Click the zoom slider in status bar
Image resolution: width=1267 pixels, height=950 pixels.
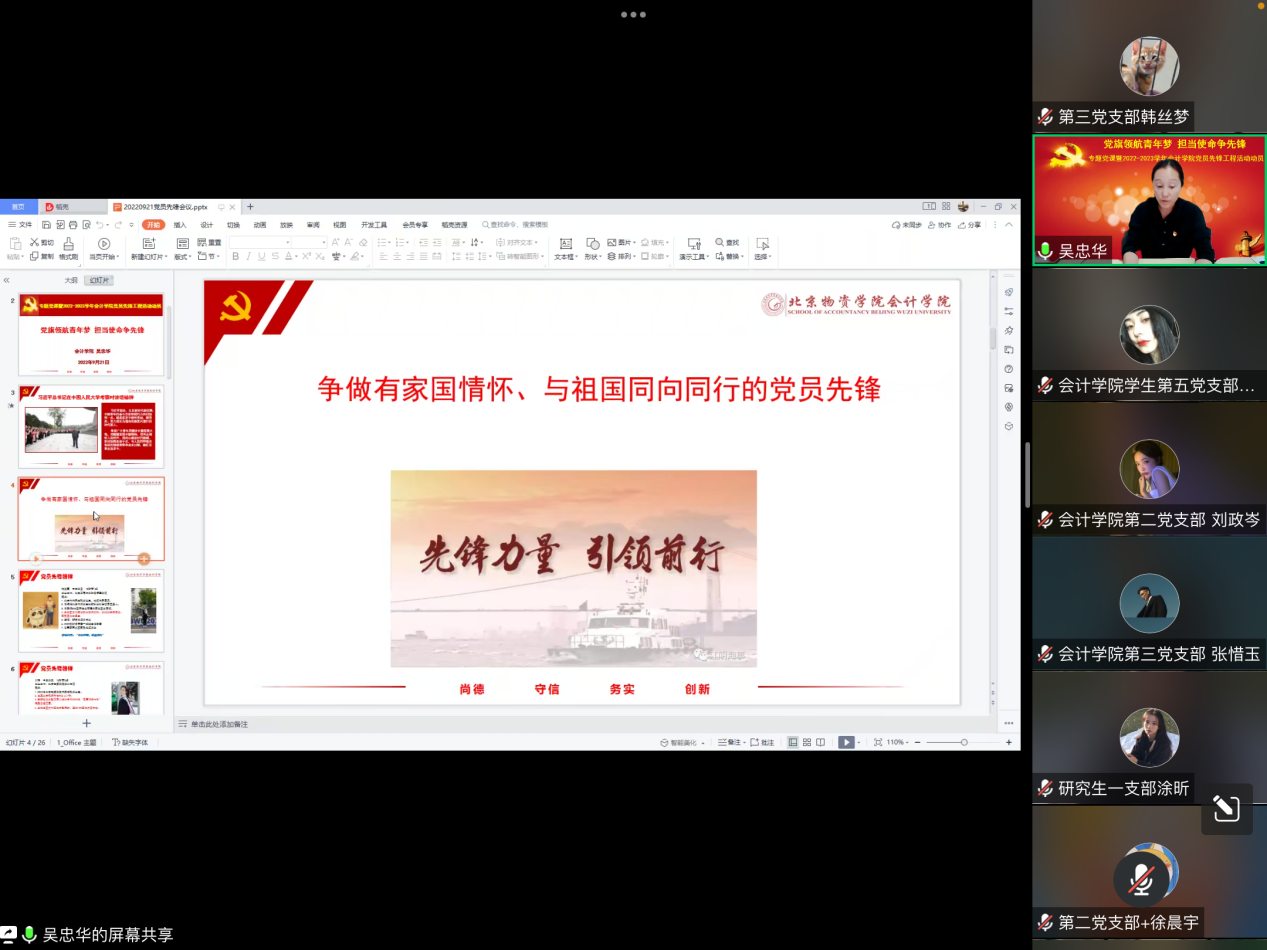coord(963,742)
